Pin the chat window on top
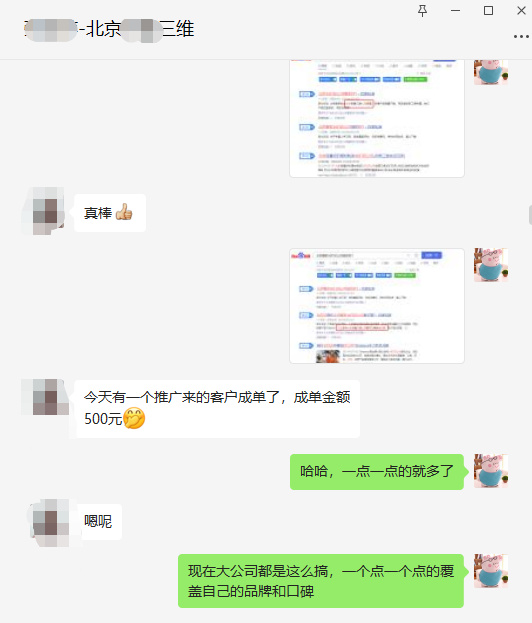The image size is (532, 623). [x=422, y=11]
